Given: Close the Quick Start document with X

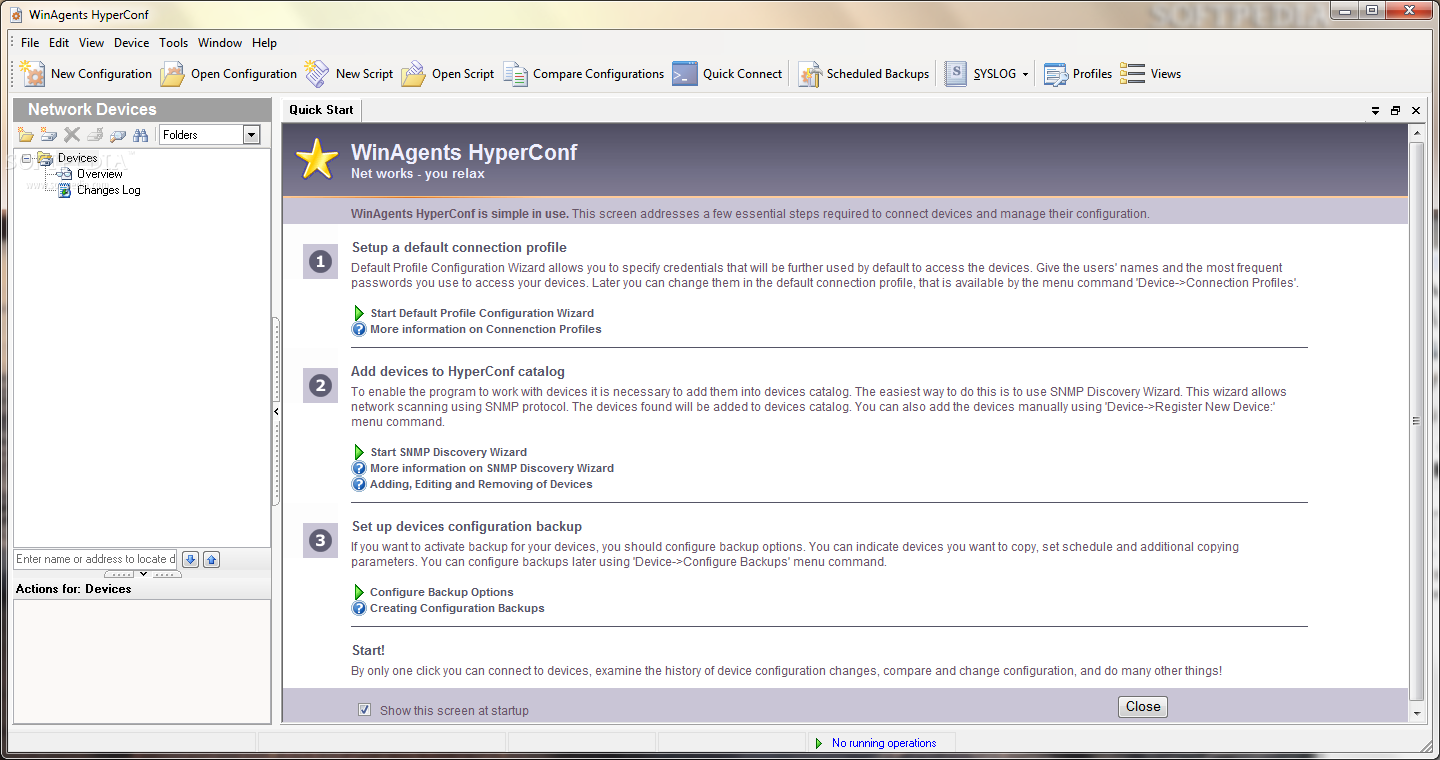Looking at the screenshot, I should (x=1416, y=110).
